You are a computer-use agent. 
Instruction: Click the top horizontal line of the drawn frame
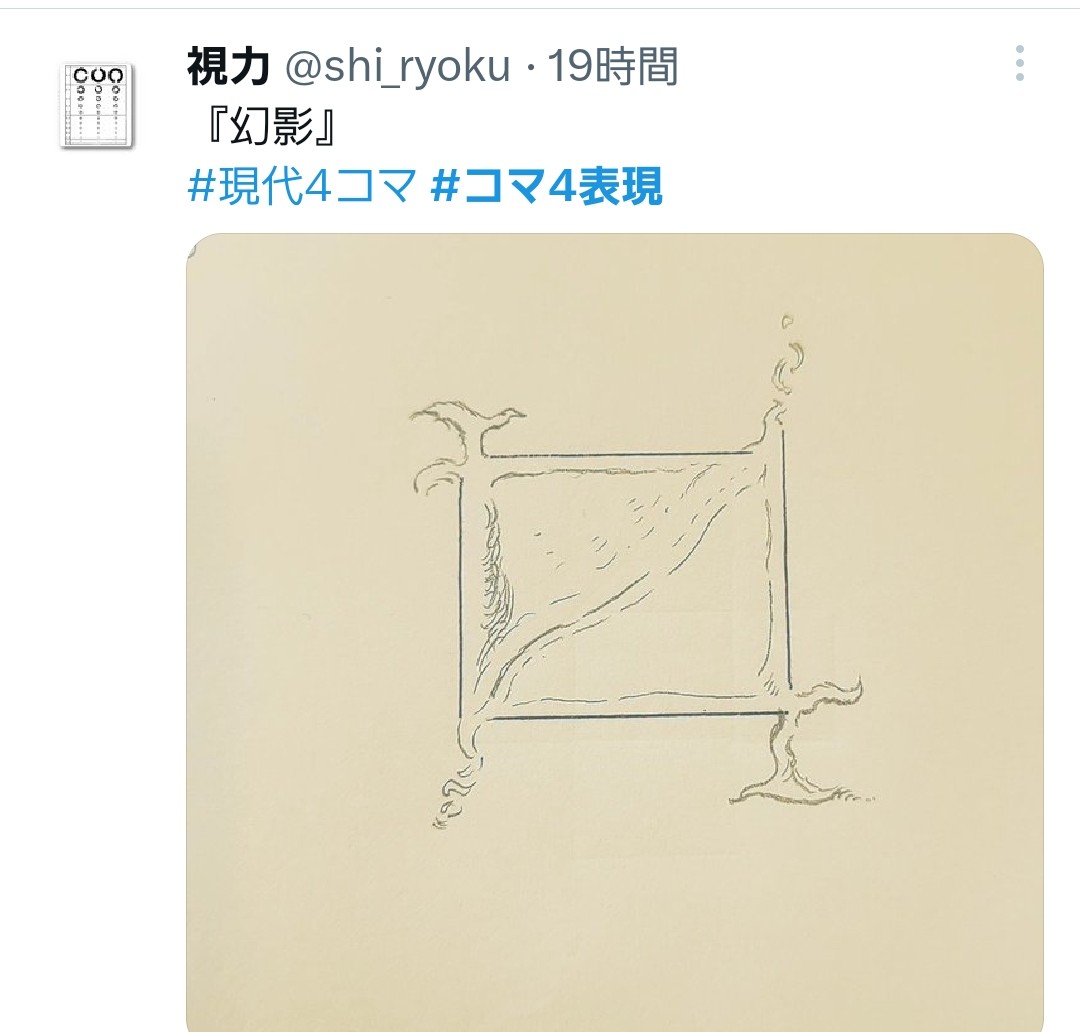point(615,454)
